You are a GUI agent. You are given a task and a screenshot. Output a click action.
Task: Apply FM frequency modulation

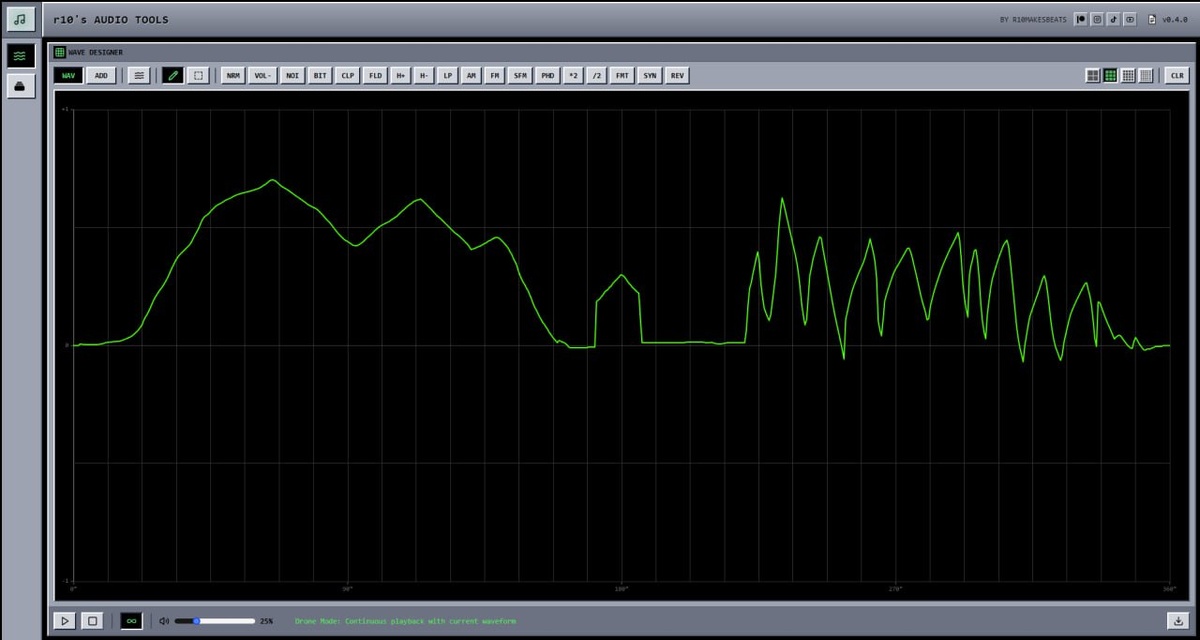[x=494, y=75]
